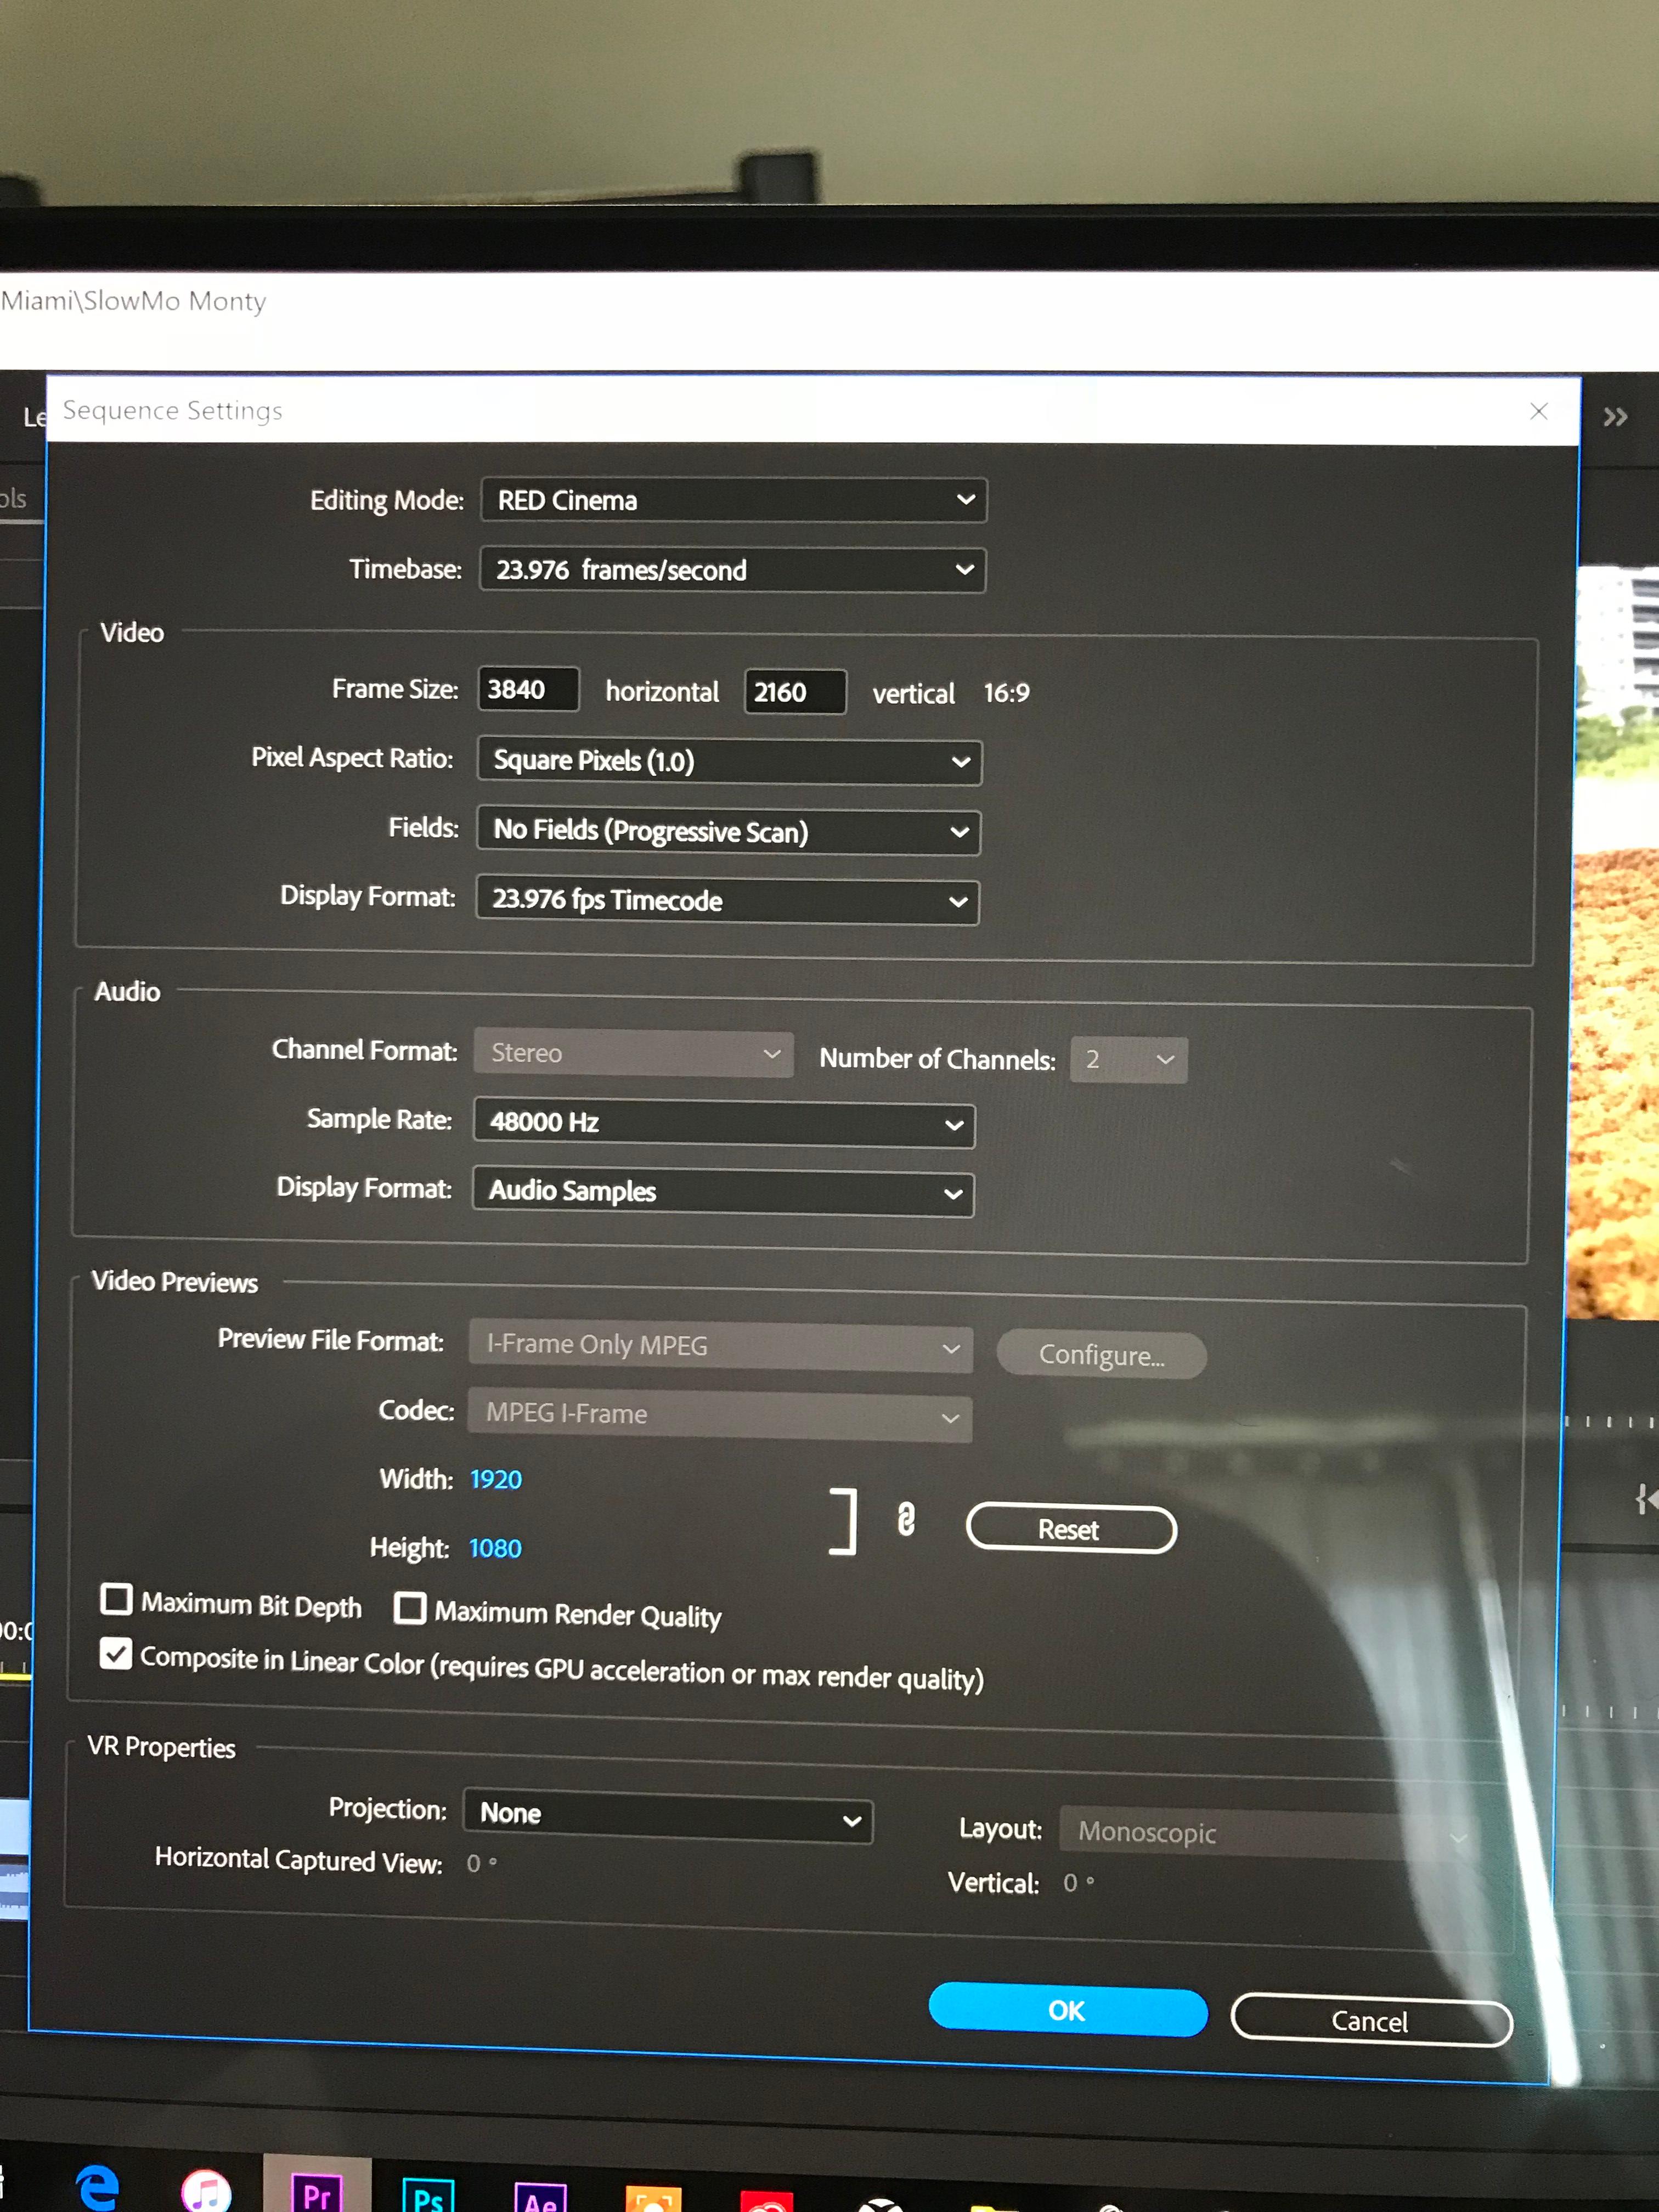The height and width of the screenshot is (2212, 1659).
Task: Click the Horizontal Captured View value
Action: tap(482, 1863)
